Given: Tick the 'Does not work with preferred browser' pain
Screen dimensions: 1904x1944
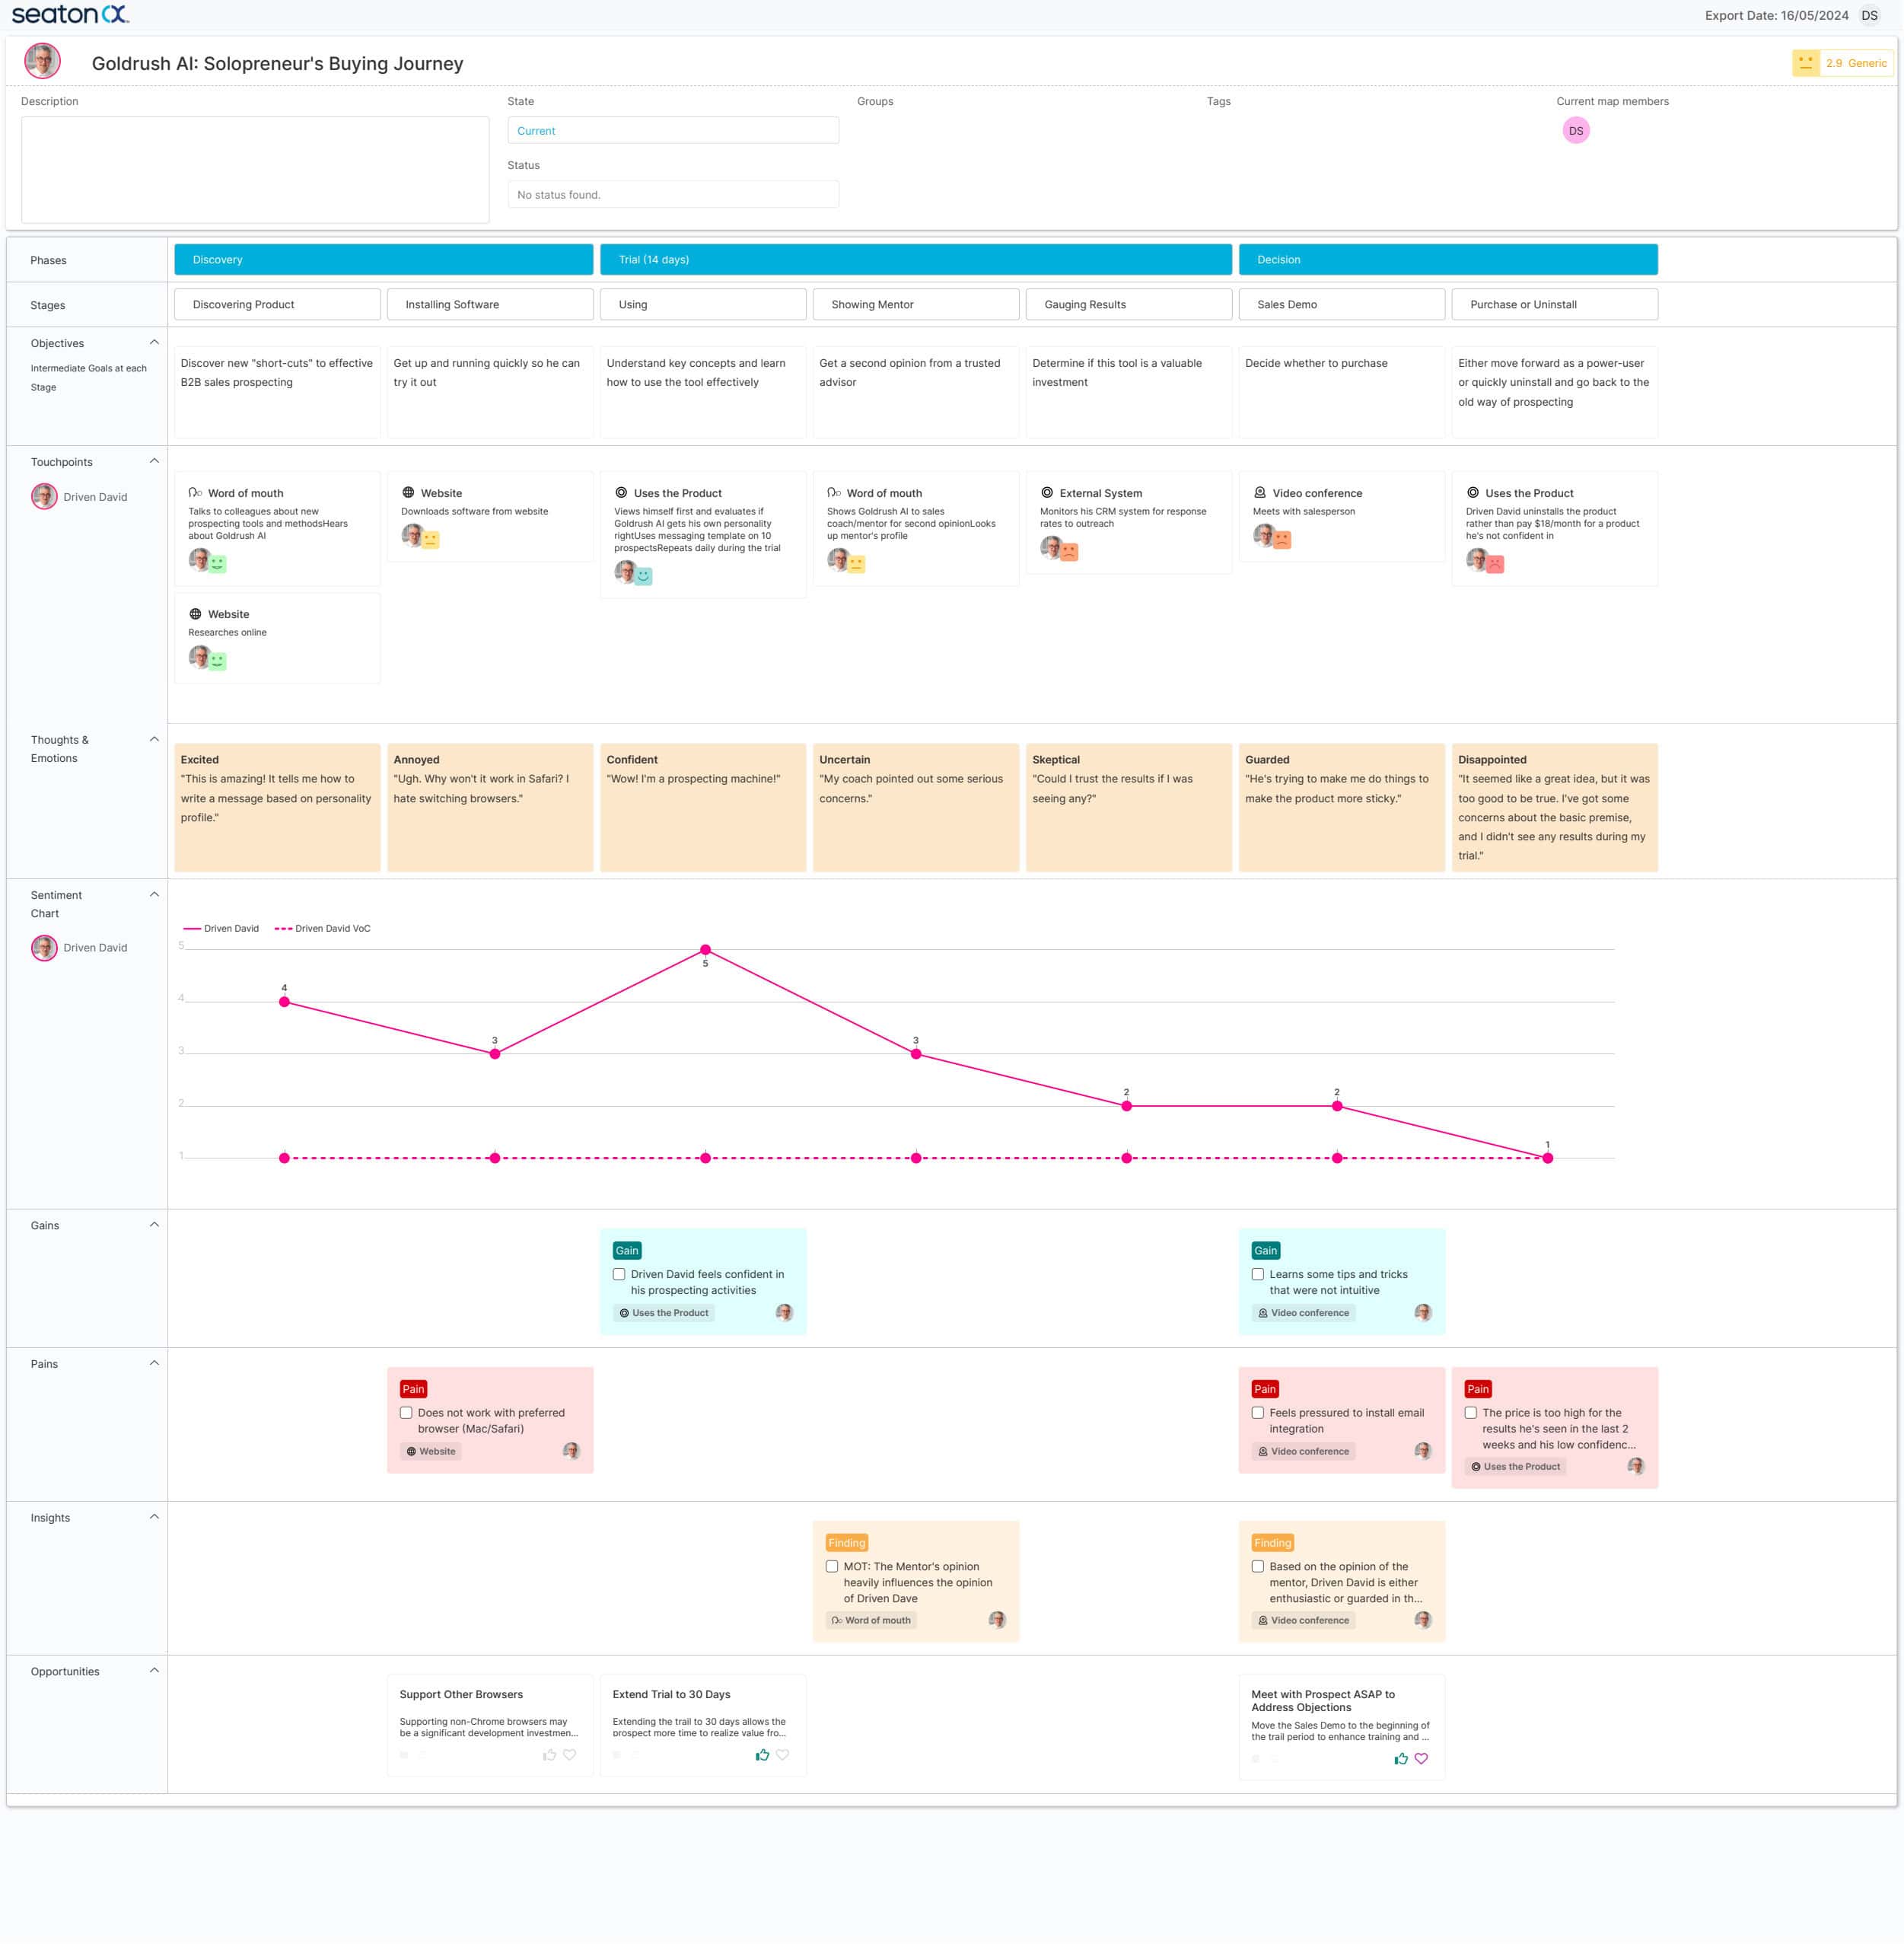Looking at the screenshot, I should [x=406, y=1412].
